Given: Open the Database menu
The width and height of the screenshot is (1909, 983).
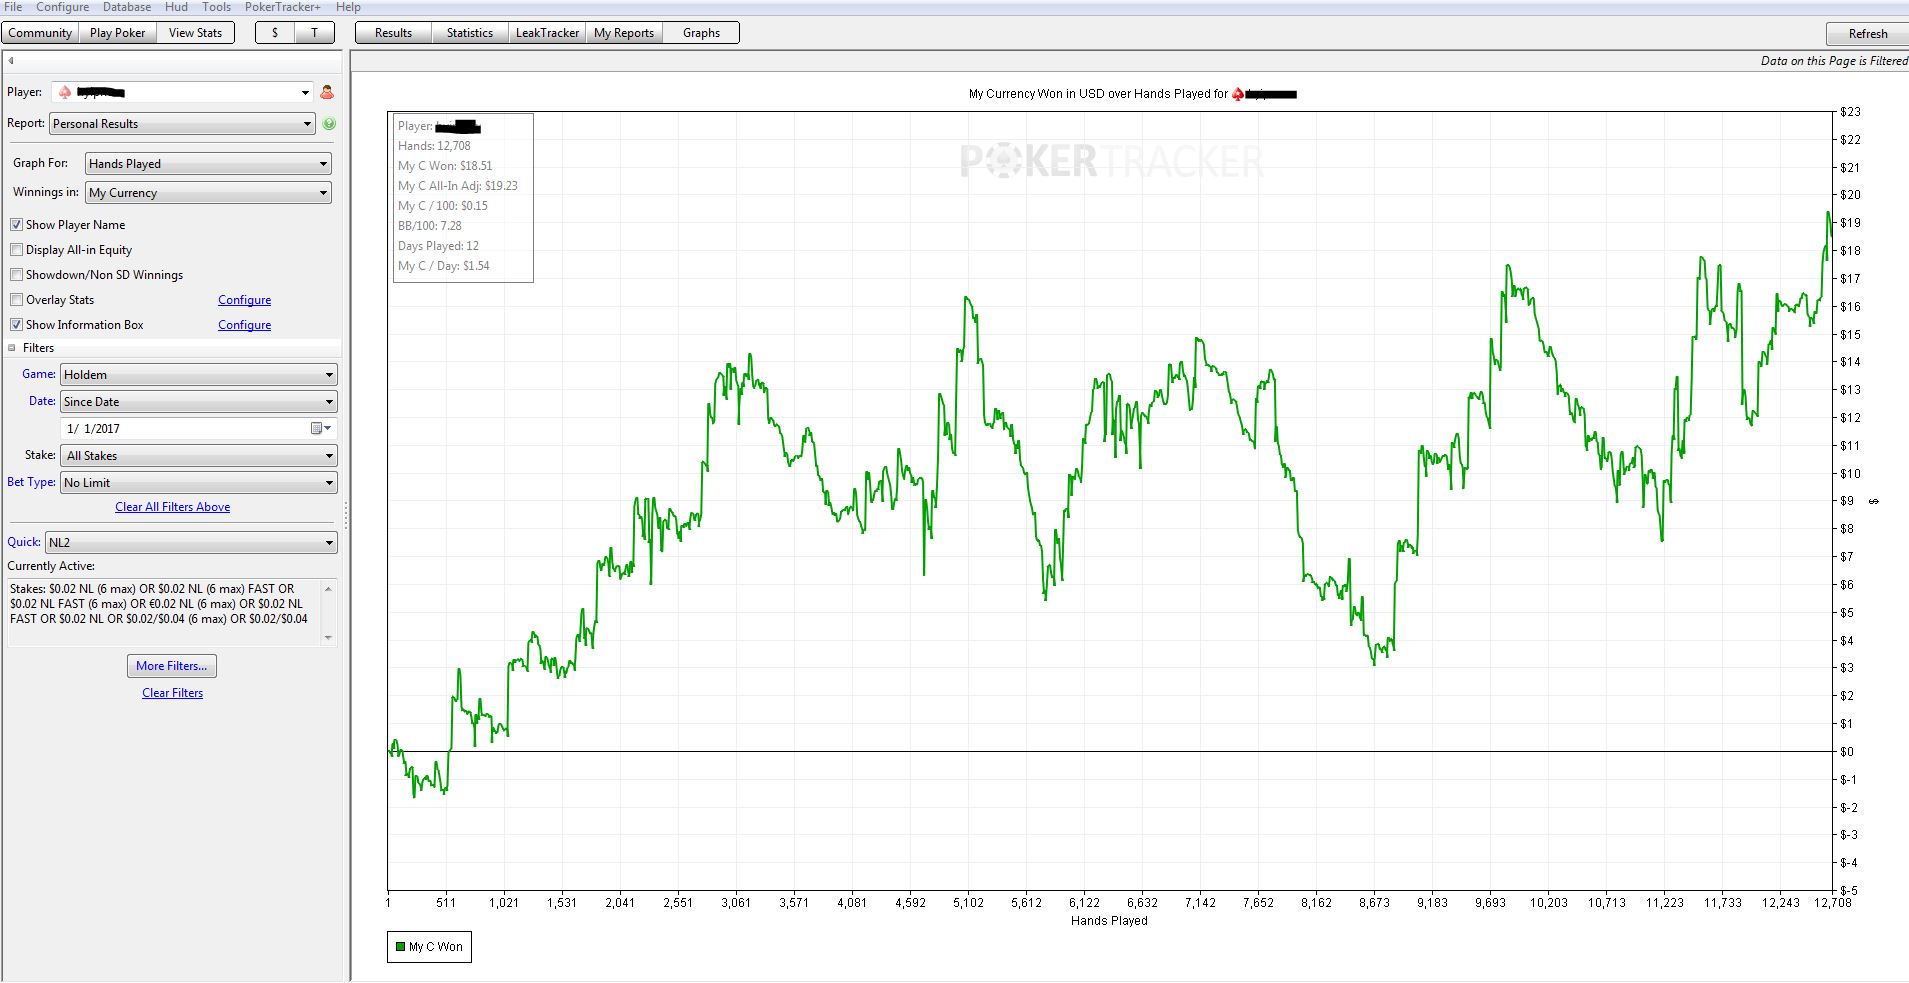Looking at the screenshot, I should tap(127, 7).
